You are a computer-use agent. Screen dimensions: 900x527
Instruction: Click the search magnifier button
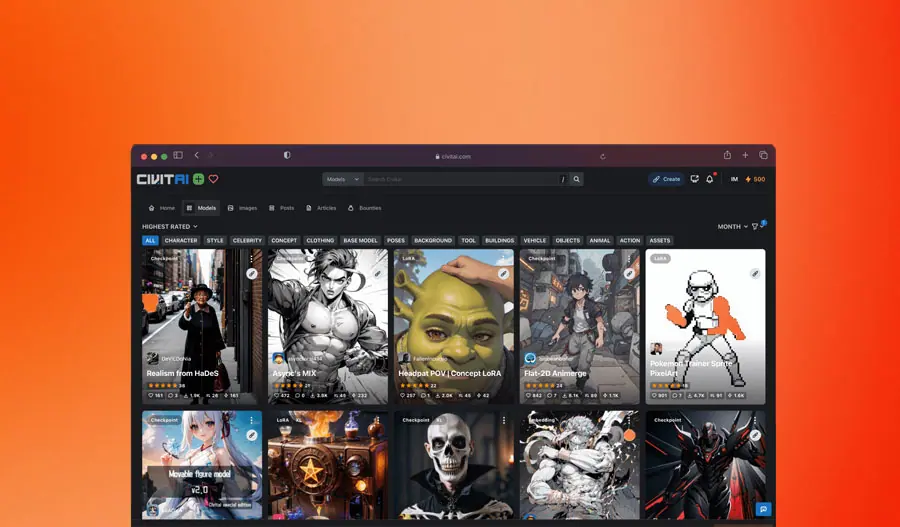(x=577, y=179)
